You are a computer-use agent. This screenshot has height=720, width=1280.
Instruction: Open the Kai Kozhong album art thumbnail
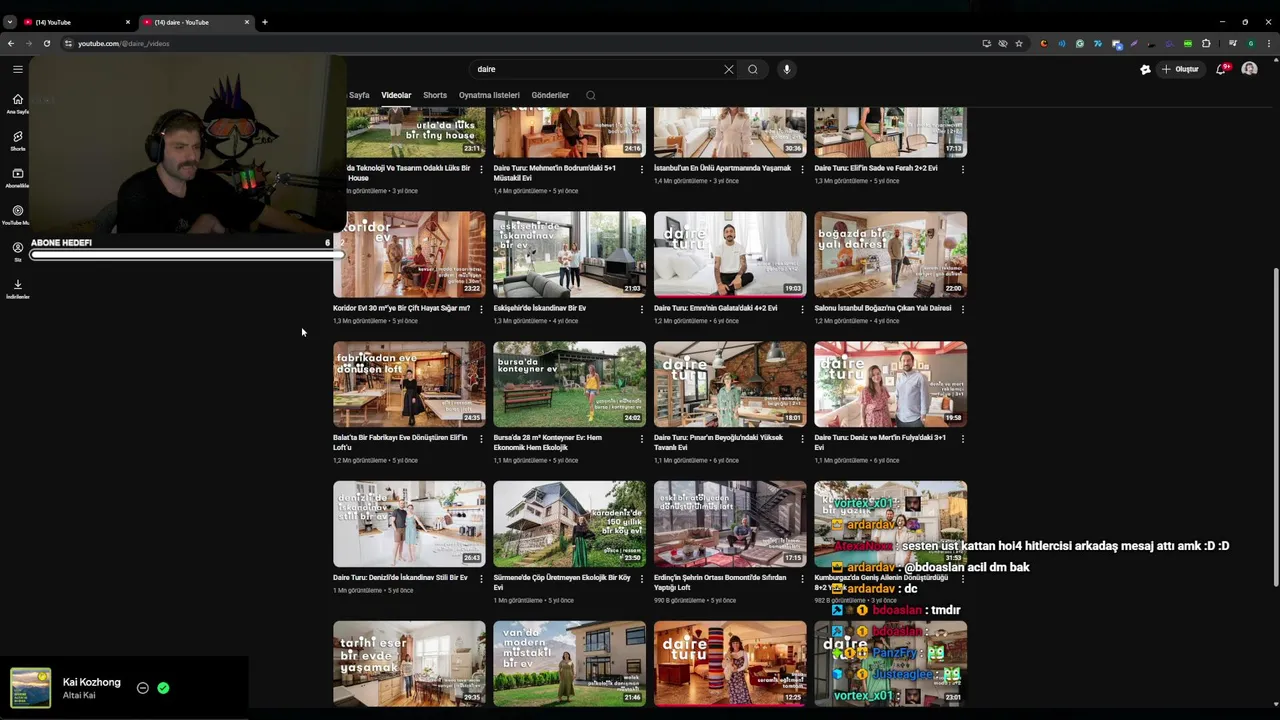[31, 688]
